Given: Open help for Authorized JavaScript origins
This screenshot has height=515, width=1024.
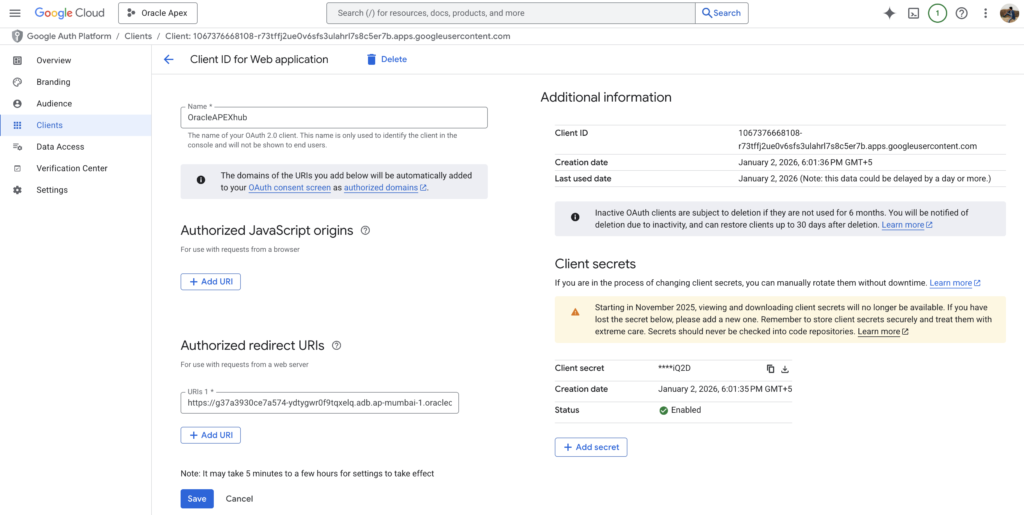Looking at the screenshot, I should tap(365, 230).
